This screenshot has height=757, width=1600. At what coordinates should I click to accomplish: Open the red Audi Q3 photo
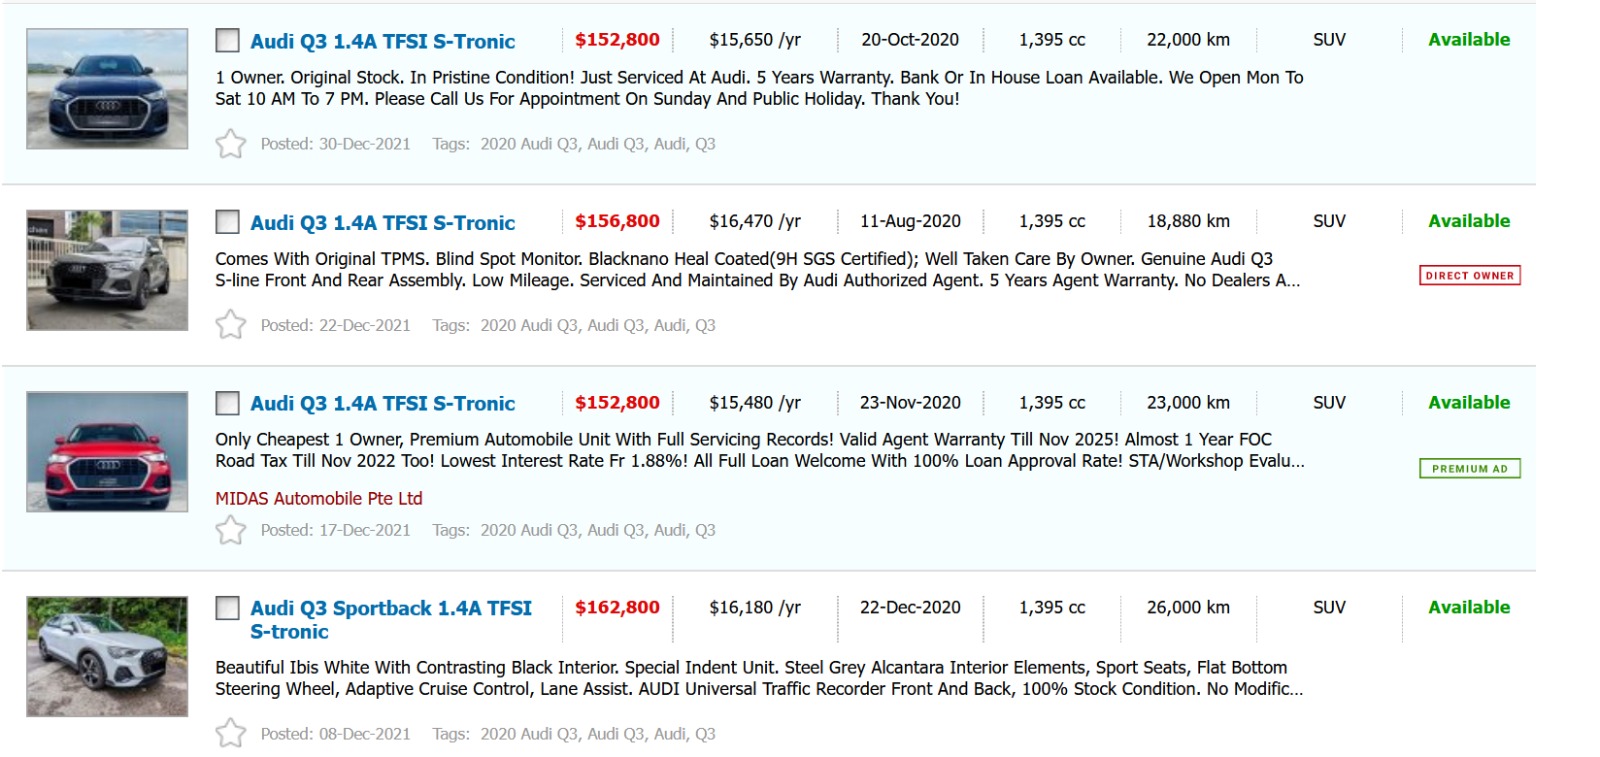coord(107,452)
